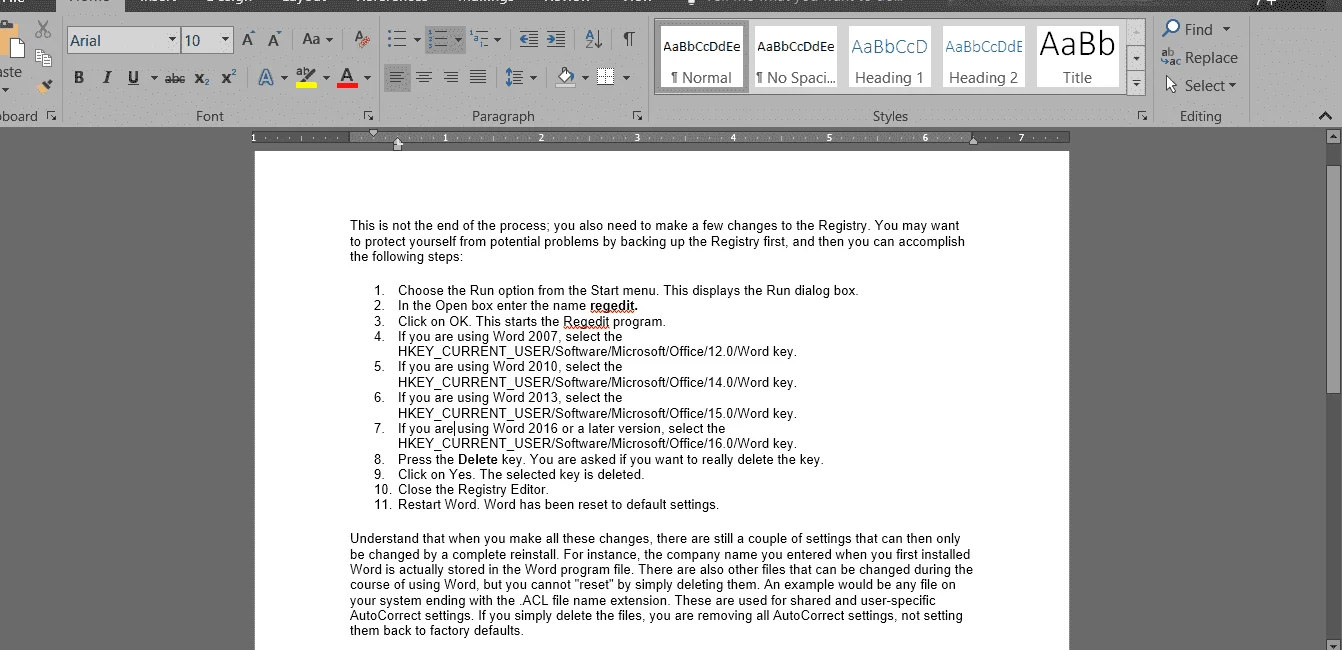Expand bullet library dropdown arrow
The image size is (1342, 650).
click(x=416, y=40)
